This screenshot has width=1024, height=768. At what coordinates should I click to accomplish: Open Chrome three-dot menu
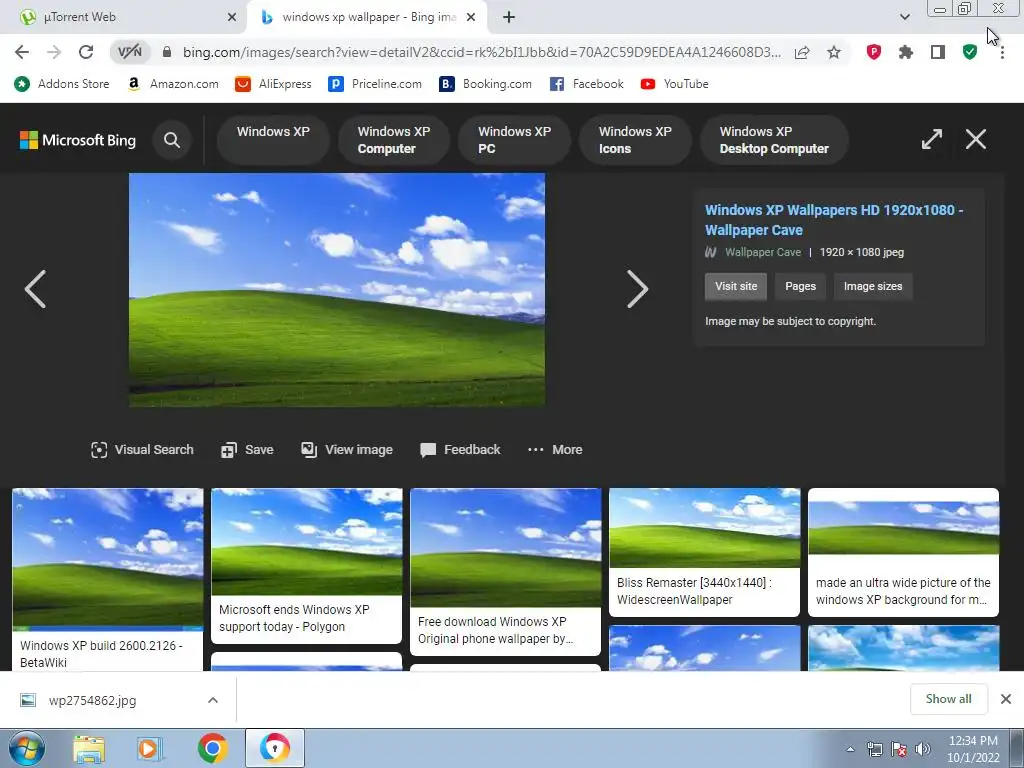[x=1002, y=52]
